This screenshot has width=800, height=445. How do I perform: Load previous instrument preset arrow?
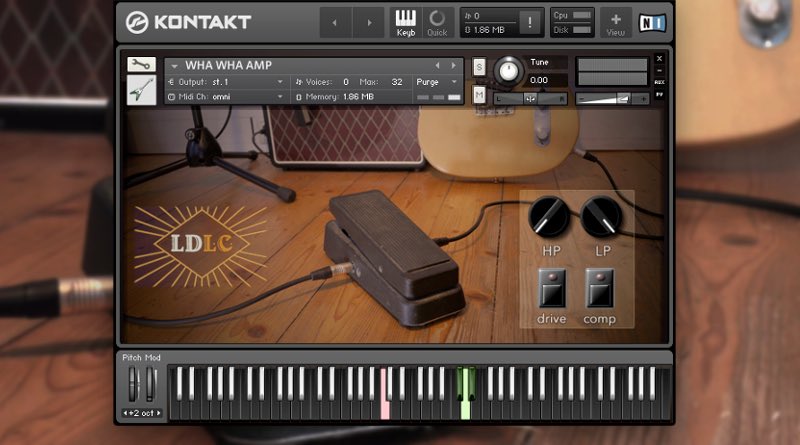[x=437, y=65]
